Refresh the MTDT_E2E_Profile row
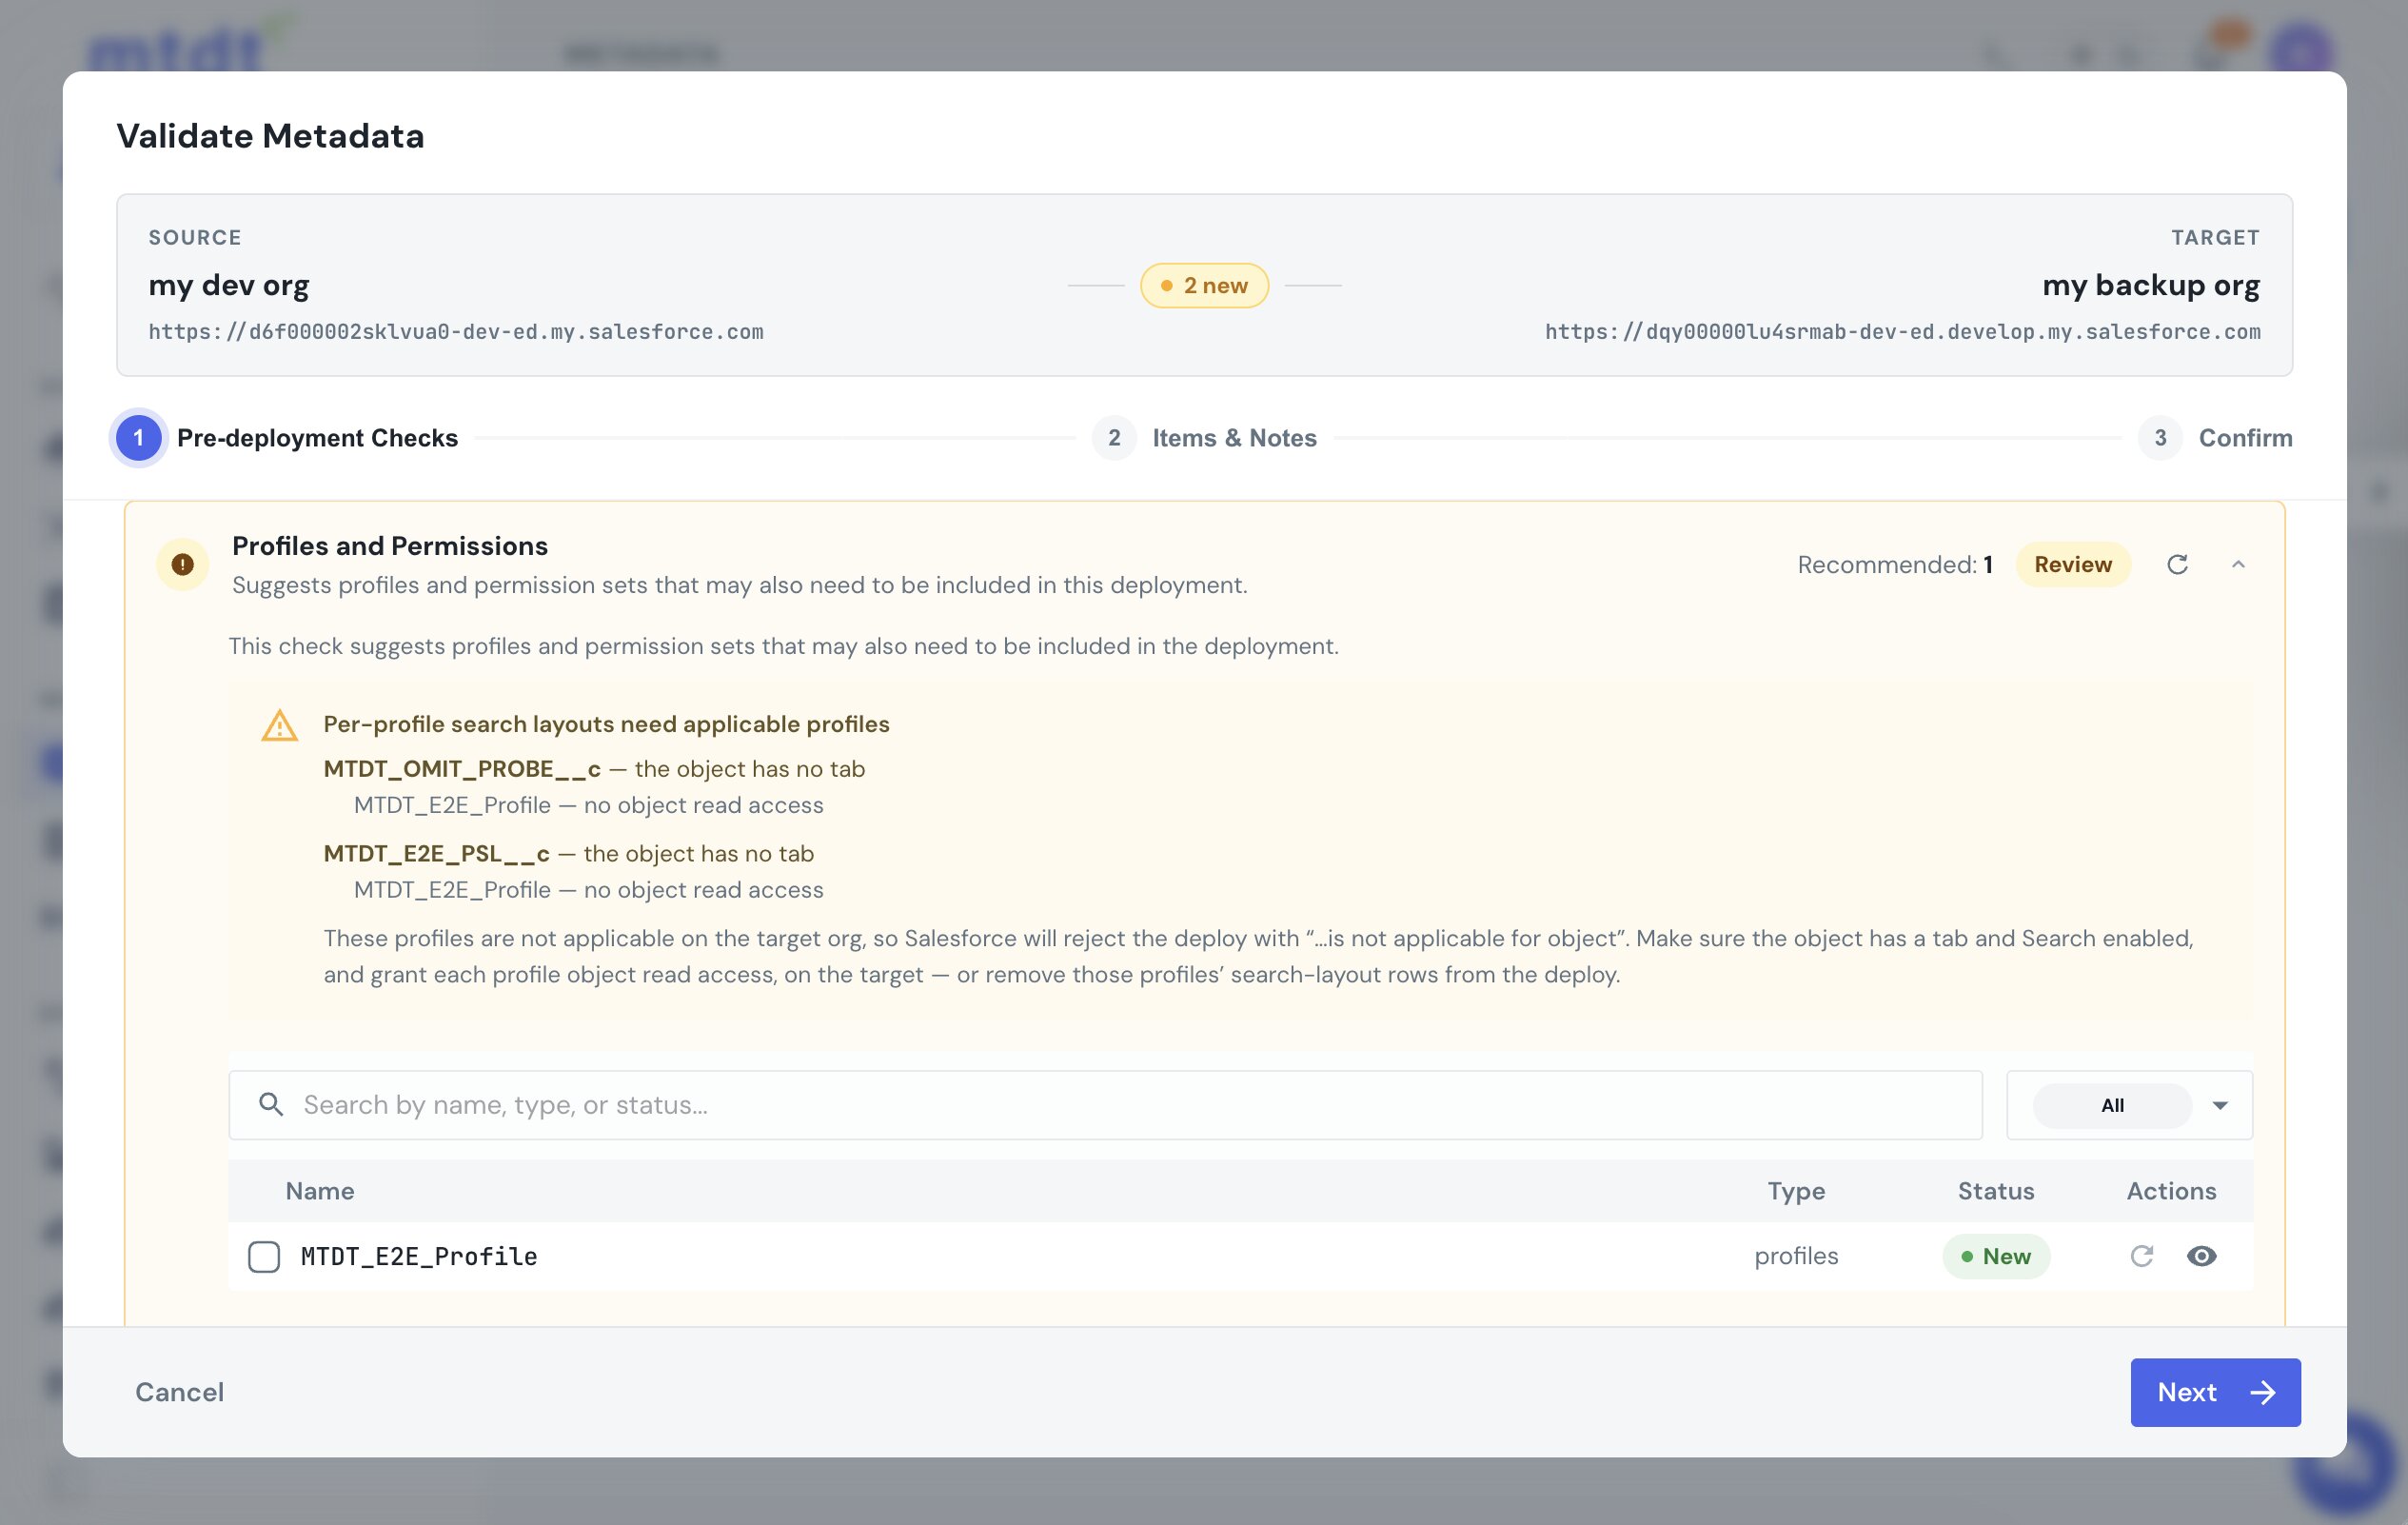2408x1525 pixels. pos(2141,1256)
